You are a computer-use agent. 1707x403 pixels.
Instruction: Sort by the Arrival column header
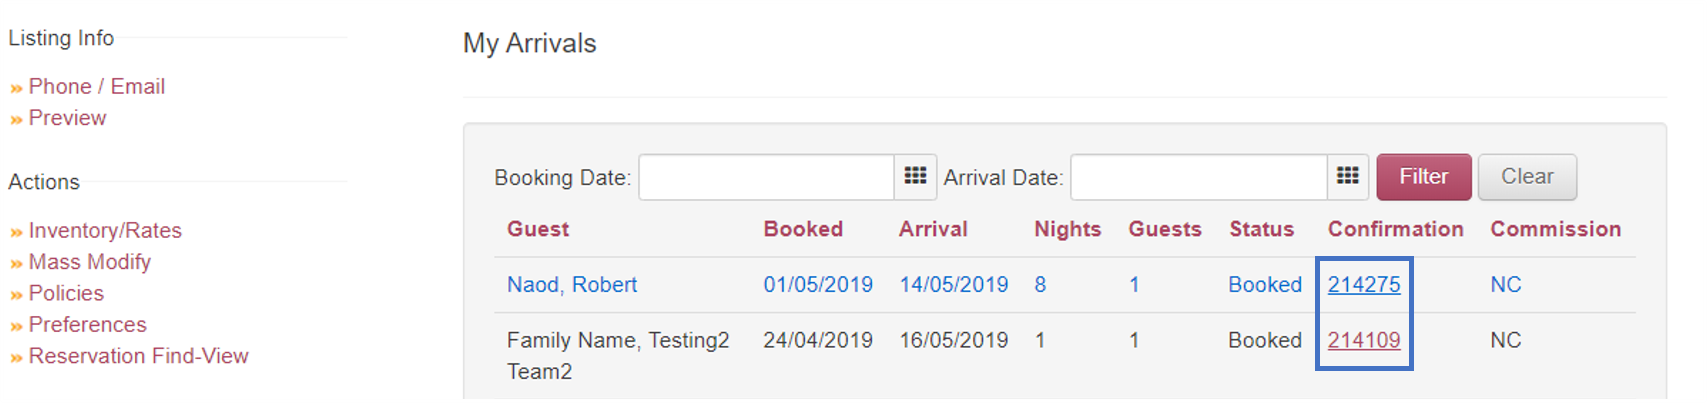(x=933, y=229)
